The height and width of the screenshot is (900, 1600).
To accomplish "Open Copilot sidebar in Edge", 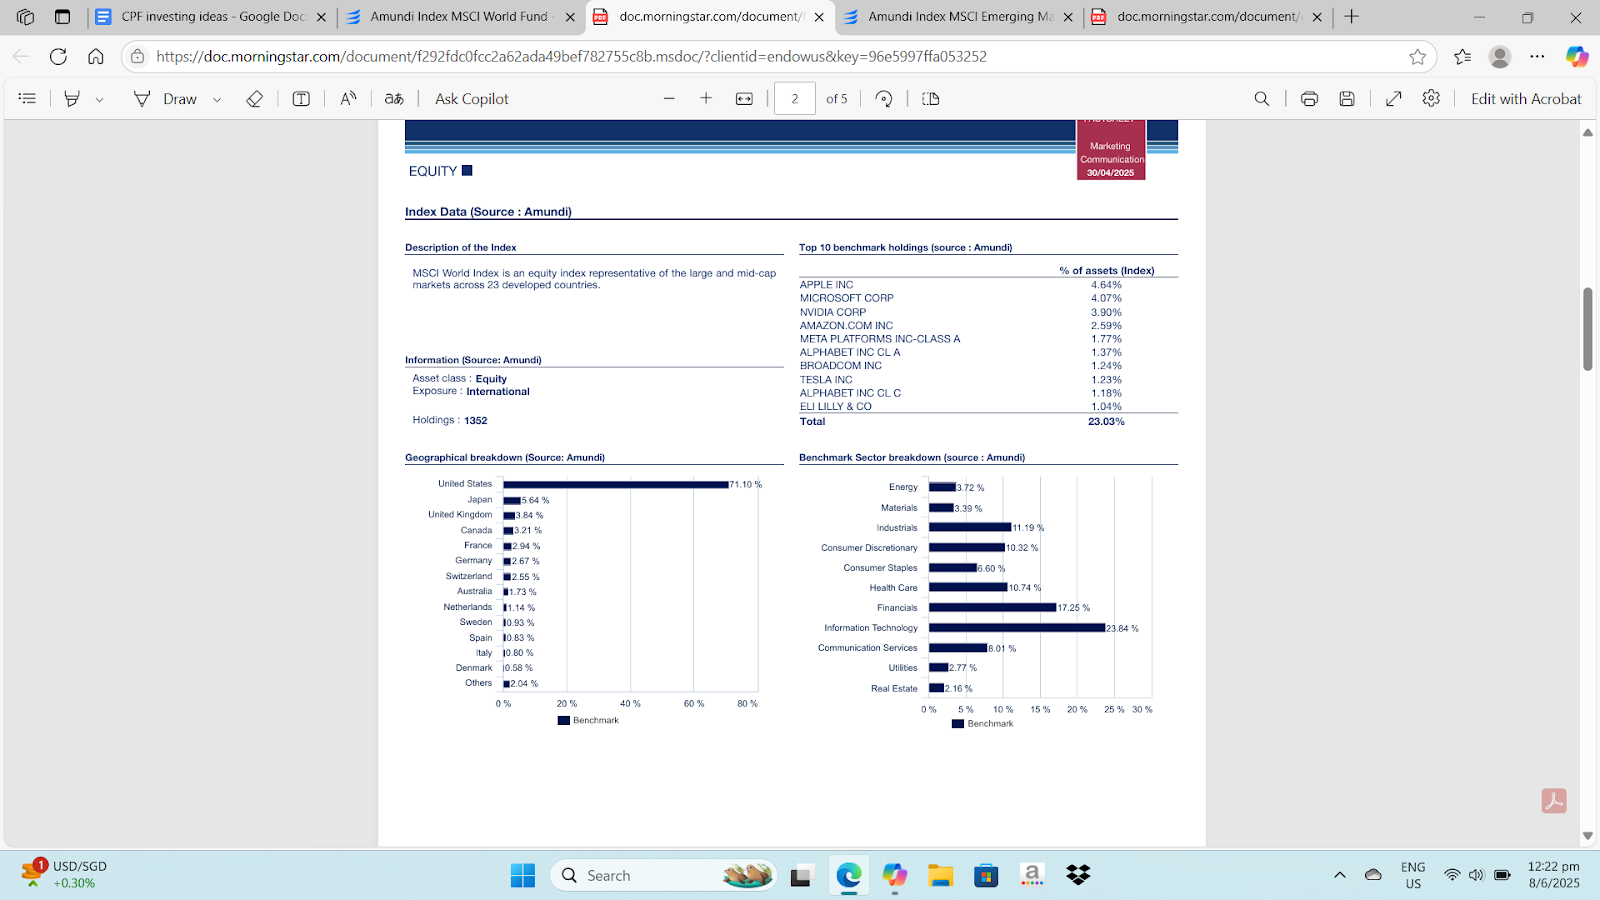I will [x=1577, y=57].
